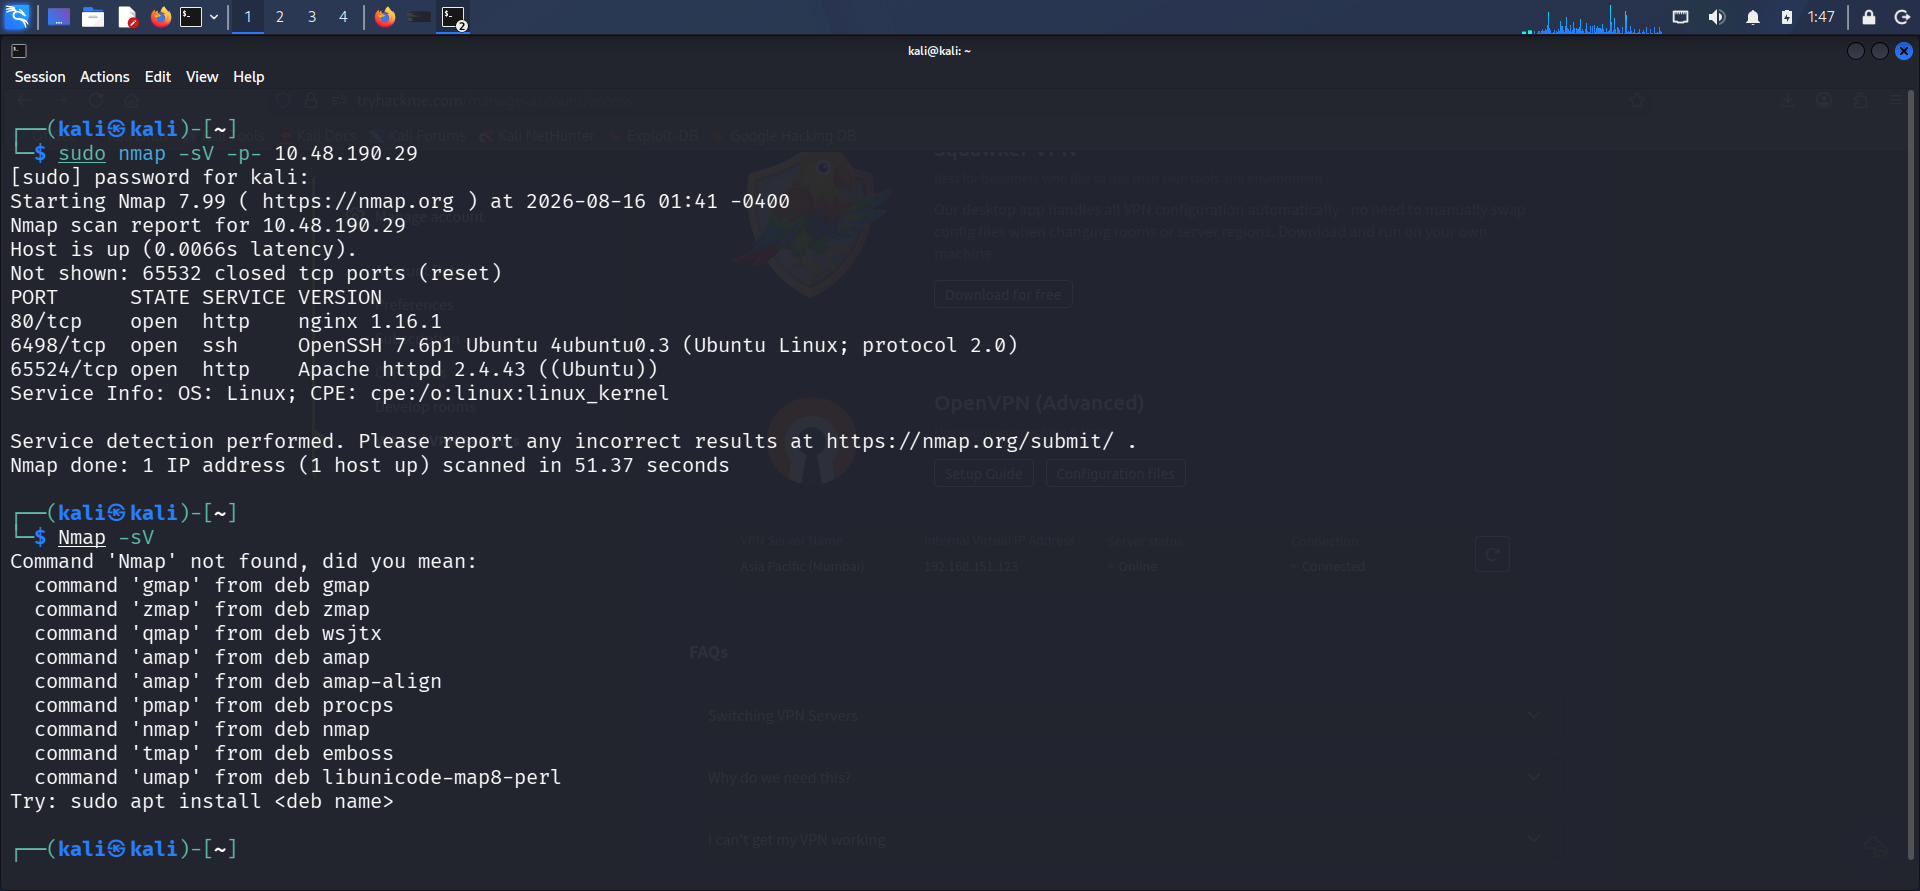Maximize the terminal window

coord(1880,51)
